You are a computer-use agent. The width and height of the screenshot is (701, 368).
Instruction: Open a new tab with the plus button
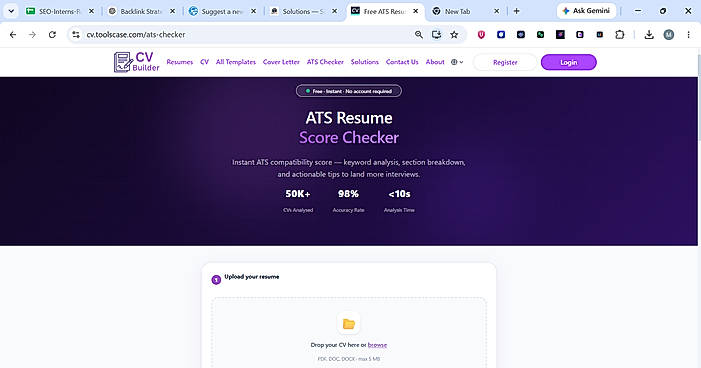516,11
